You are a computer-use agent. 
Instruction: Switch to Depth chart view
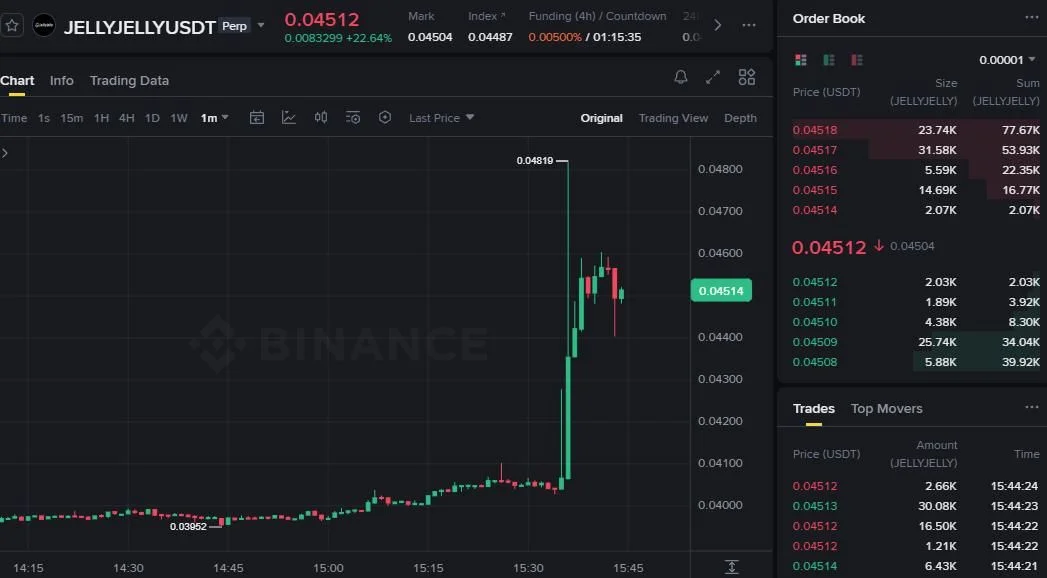(x=741, y=118)
